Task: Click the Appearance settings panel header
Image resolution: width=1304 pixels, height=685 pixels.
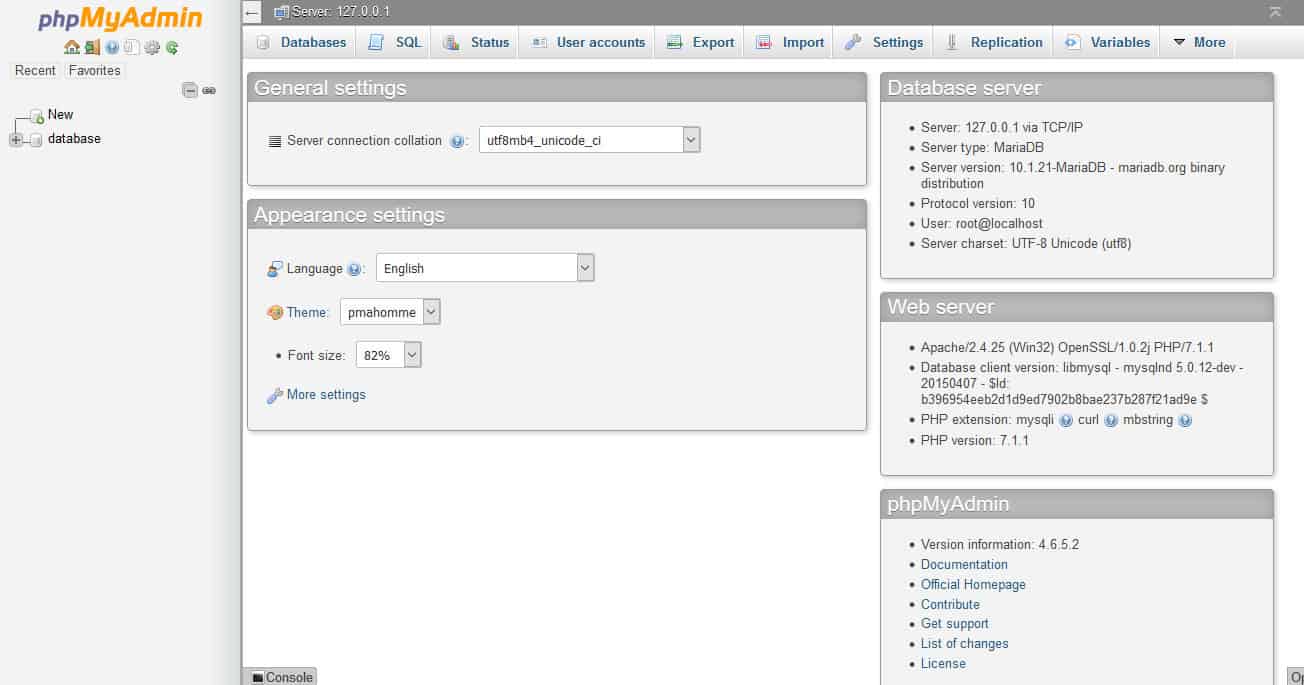Action: [x=557, y=215]
